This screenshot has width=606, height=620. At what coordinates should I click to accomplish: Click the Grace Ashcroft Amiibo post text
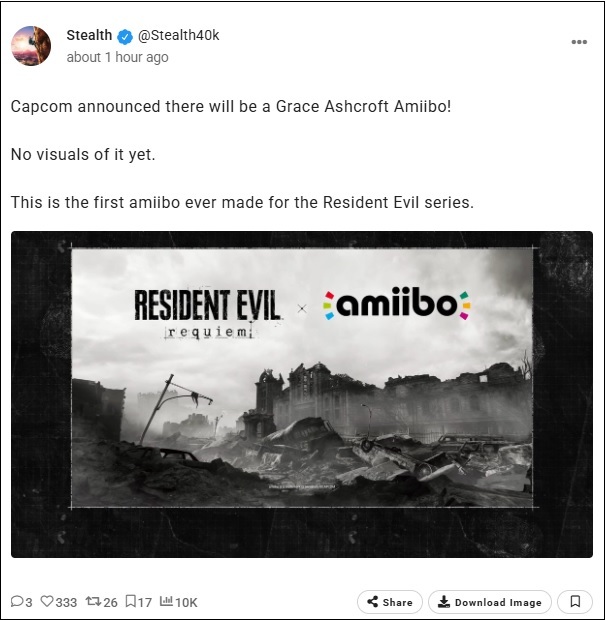[x=231, y=107]
